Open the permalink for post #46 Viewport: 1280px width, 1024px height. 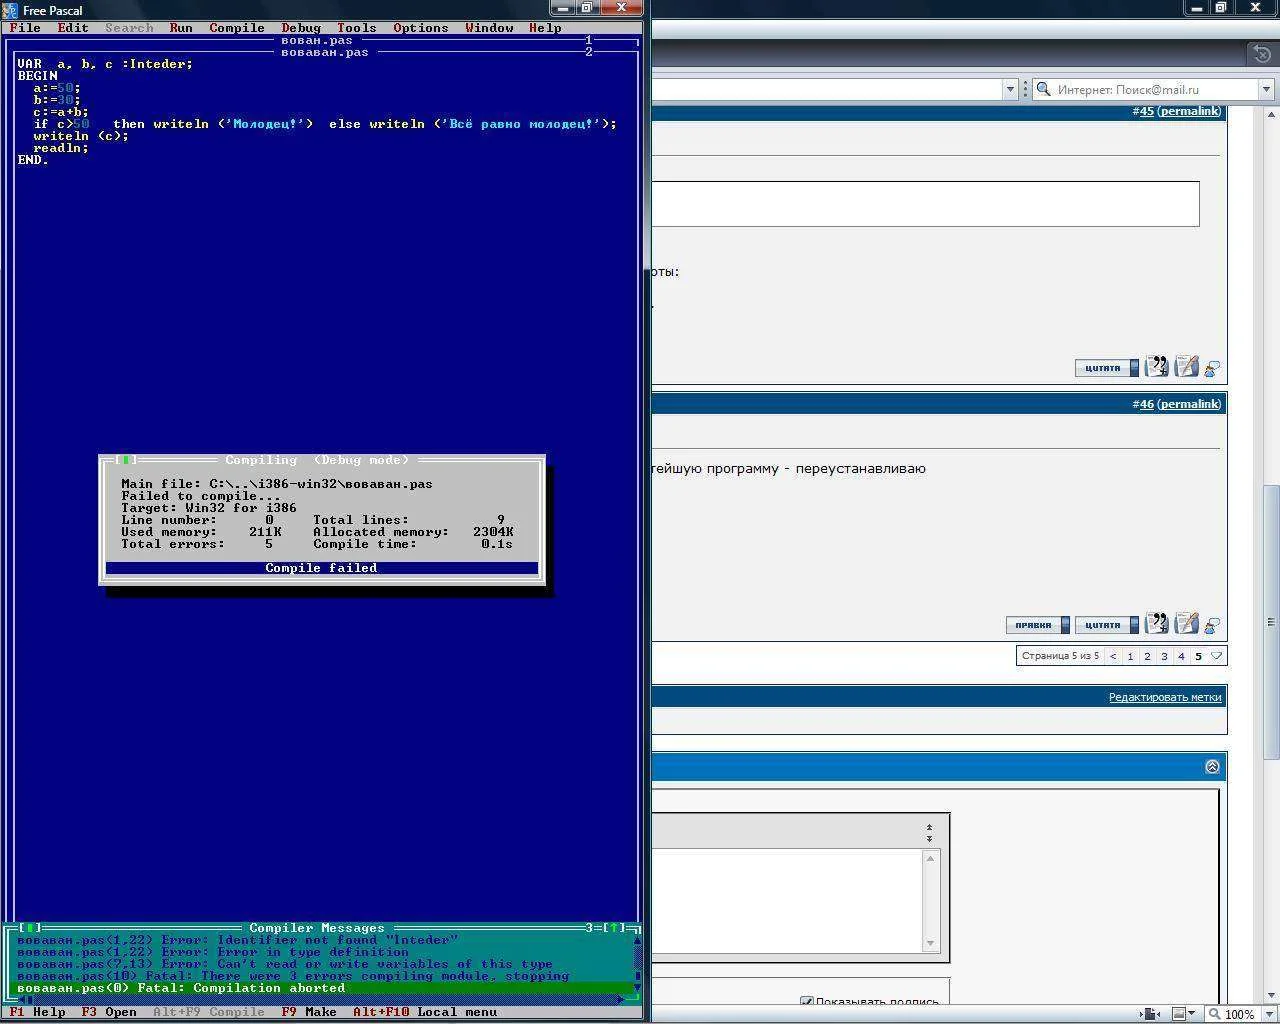(x=1190, y=404)
